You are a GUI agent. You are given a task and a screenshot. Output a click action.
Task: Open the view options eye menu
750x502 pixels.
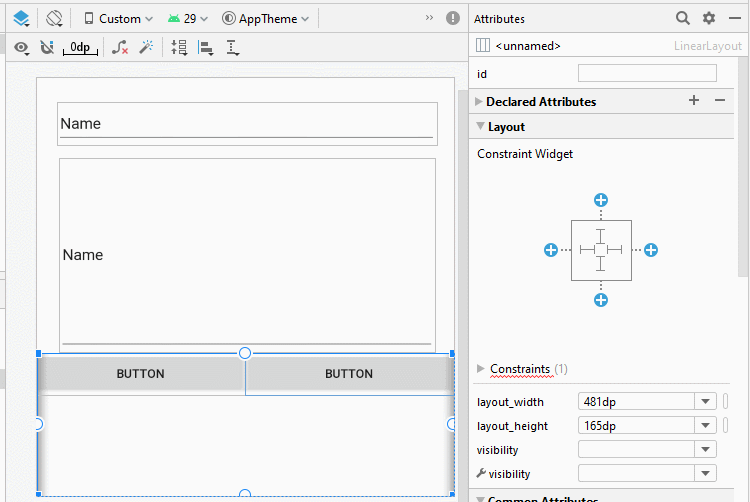pyautogui.click(x=22, y=47)
